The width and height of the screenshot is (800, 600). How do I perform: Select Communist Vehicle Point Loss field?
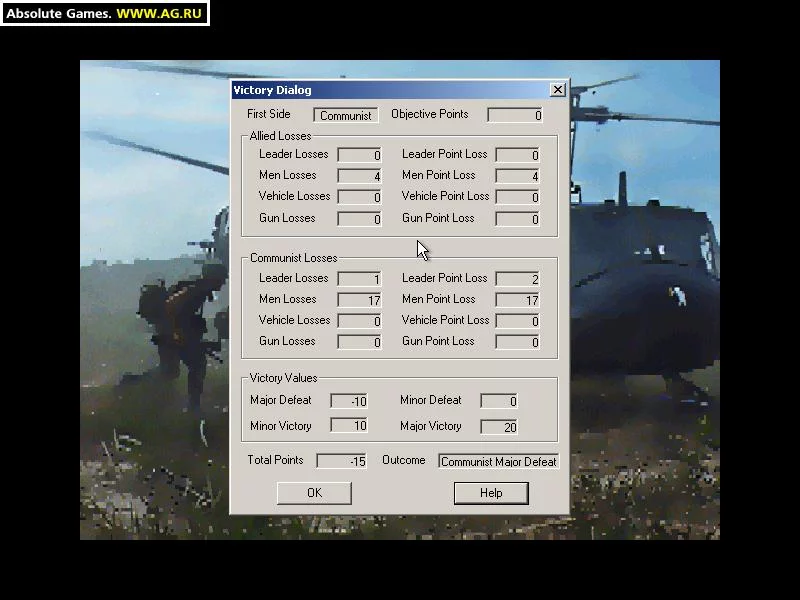517,321
